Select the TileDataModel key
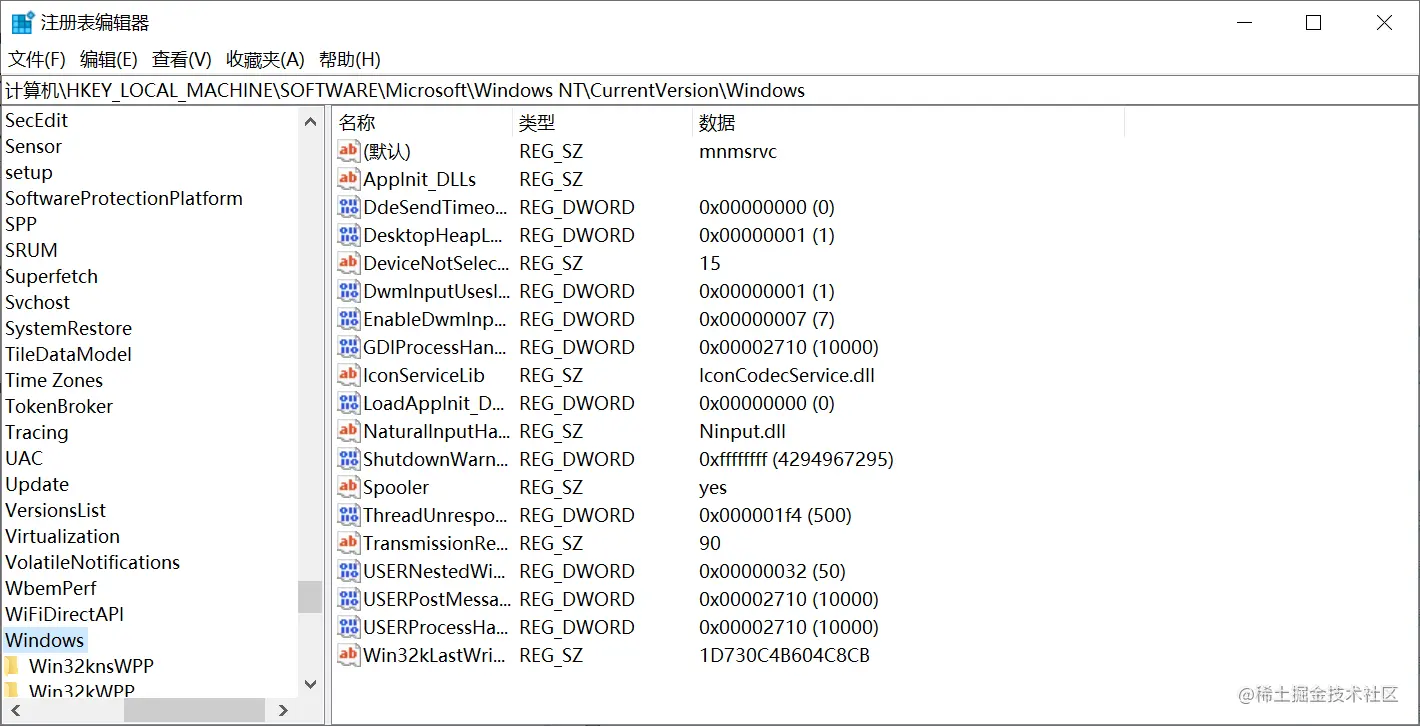The width and height of the screenshot is (1420, 726). [69, 354]
